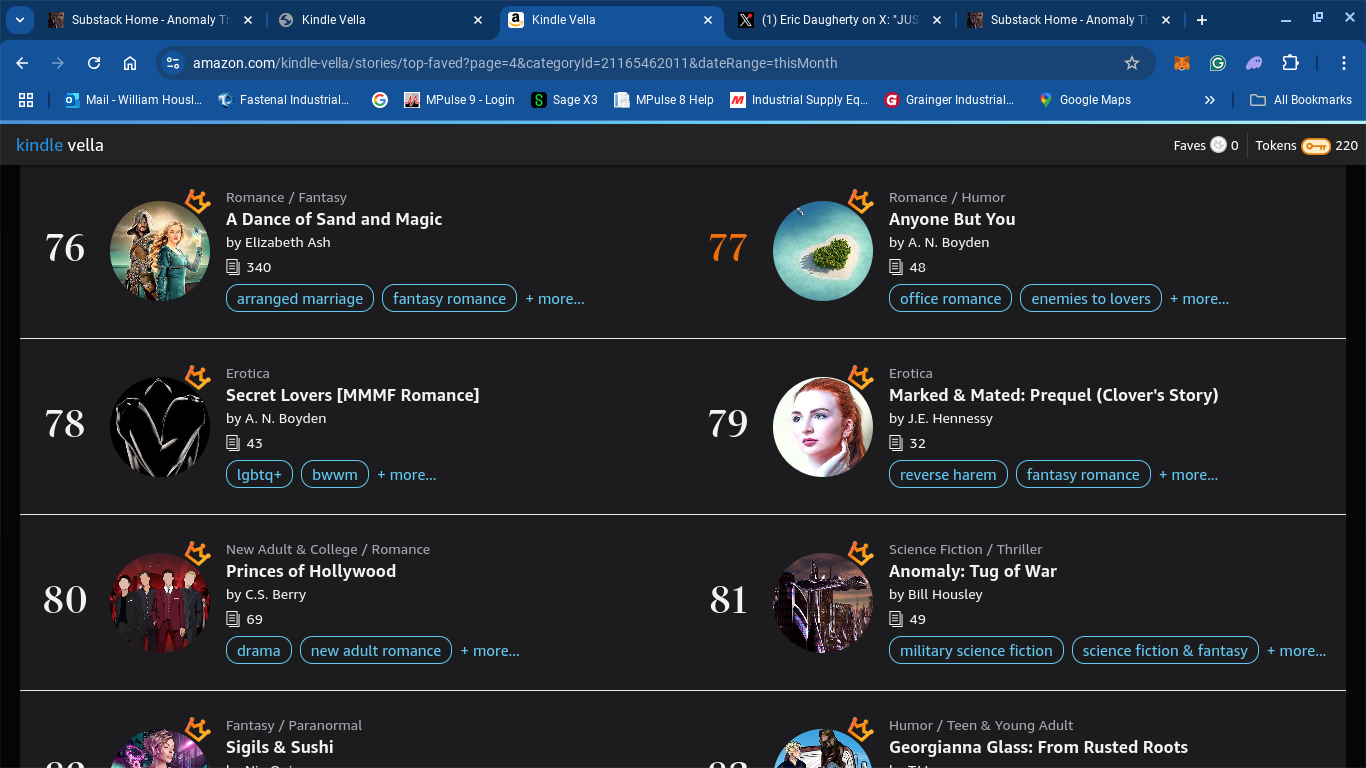Open MPulse 8 Help bookmark
This screenshot has height=768, width=1366.
(x=664, y=100)
